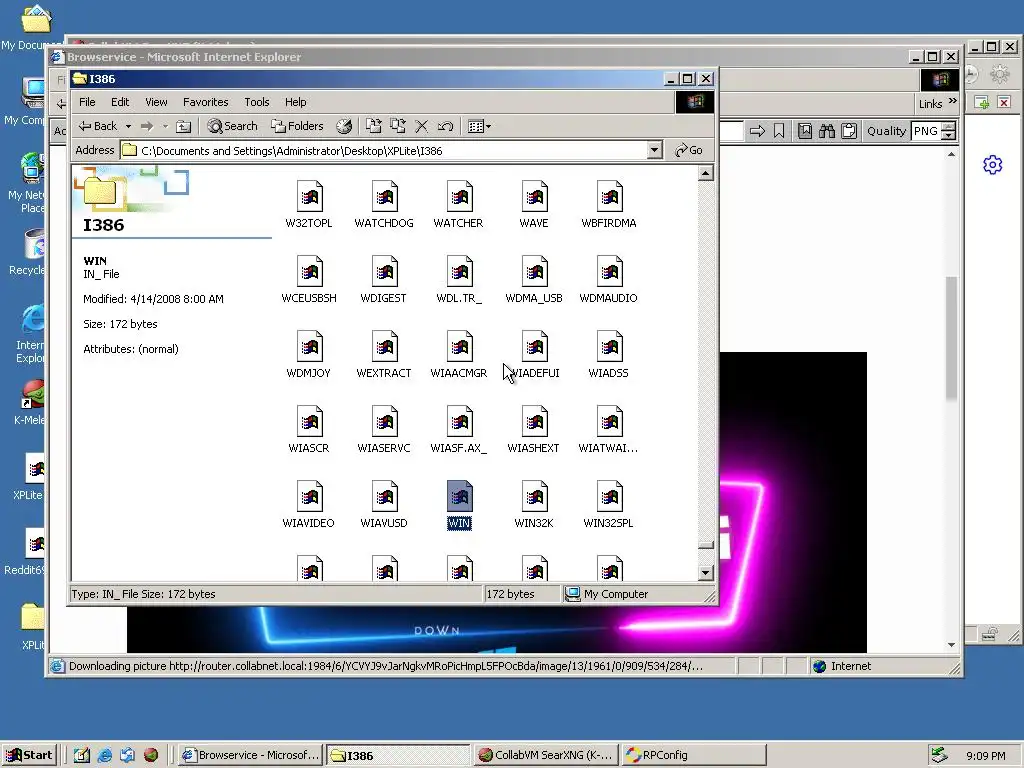Select the WDMJOY file
This screenshot has height=768, width=1024.
(x=309, y=355)
